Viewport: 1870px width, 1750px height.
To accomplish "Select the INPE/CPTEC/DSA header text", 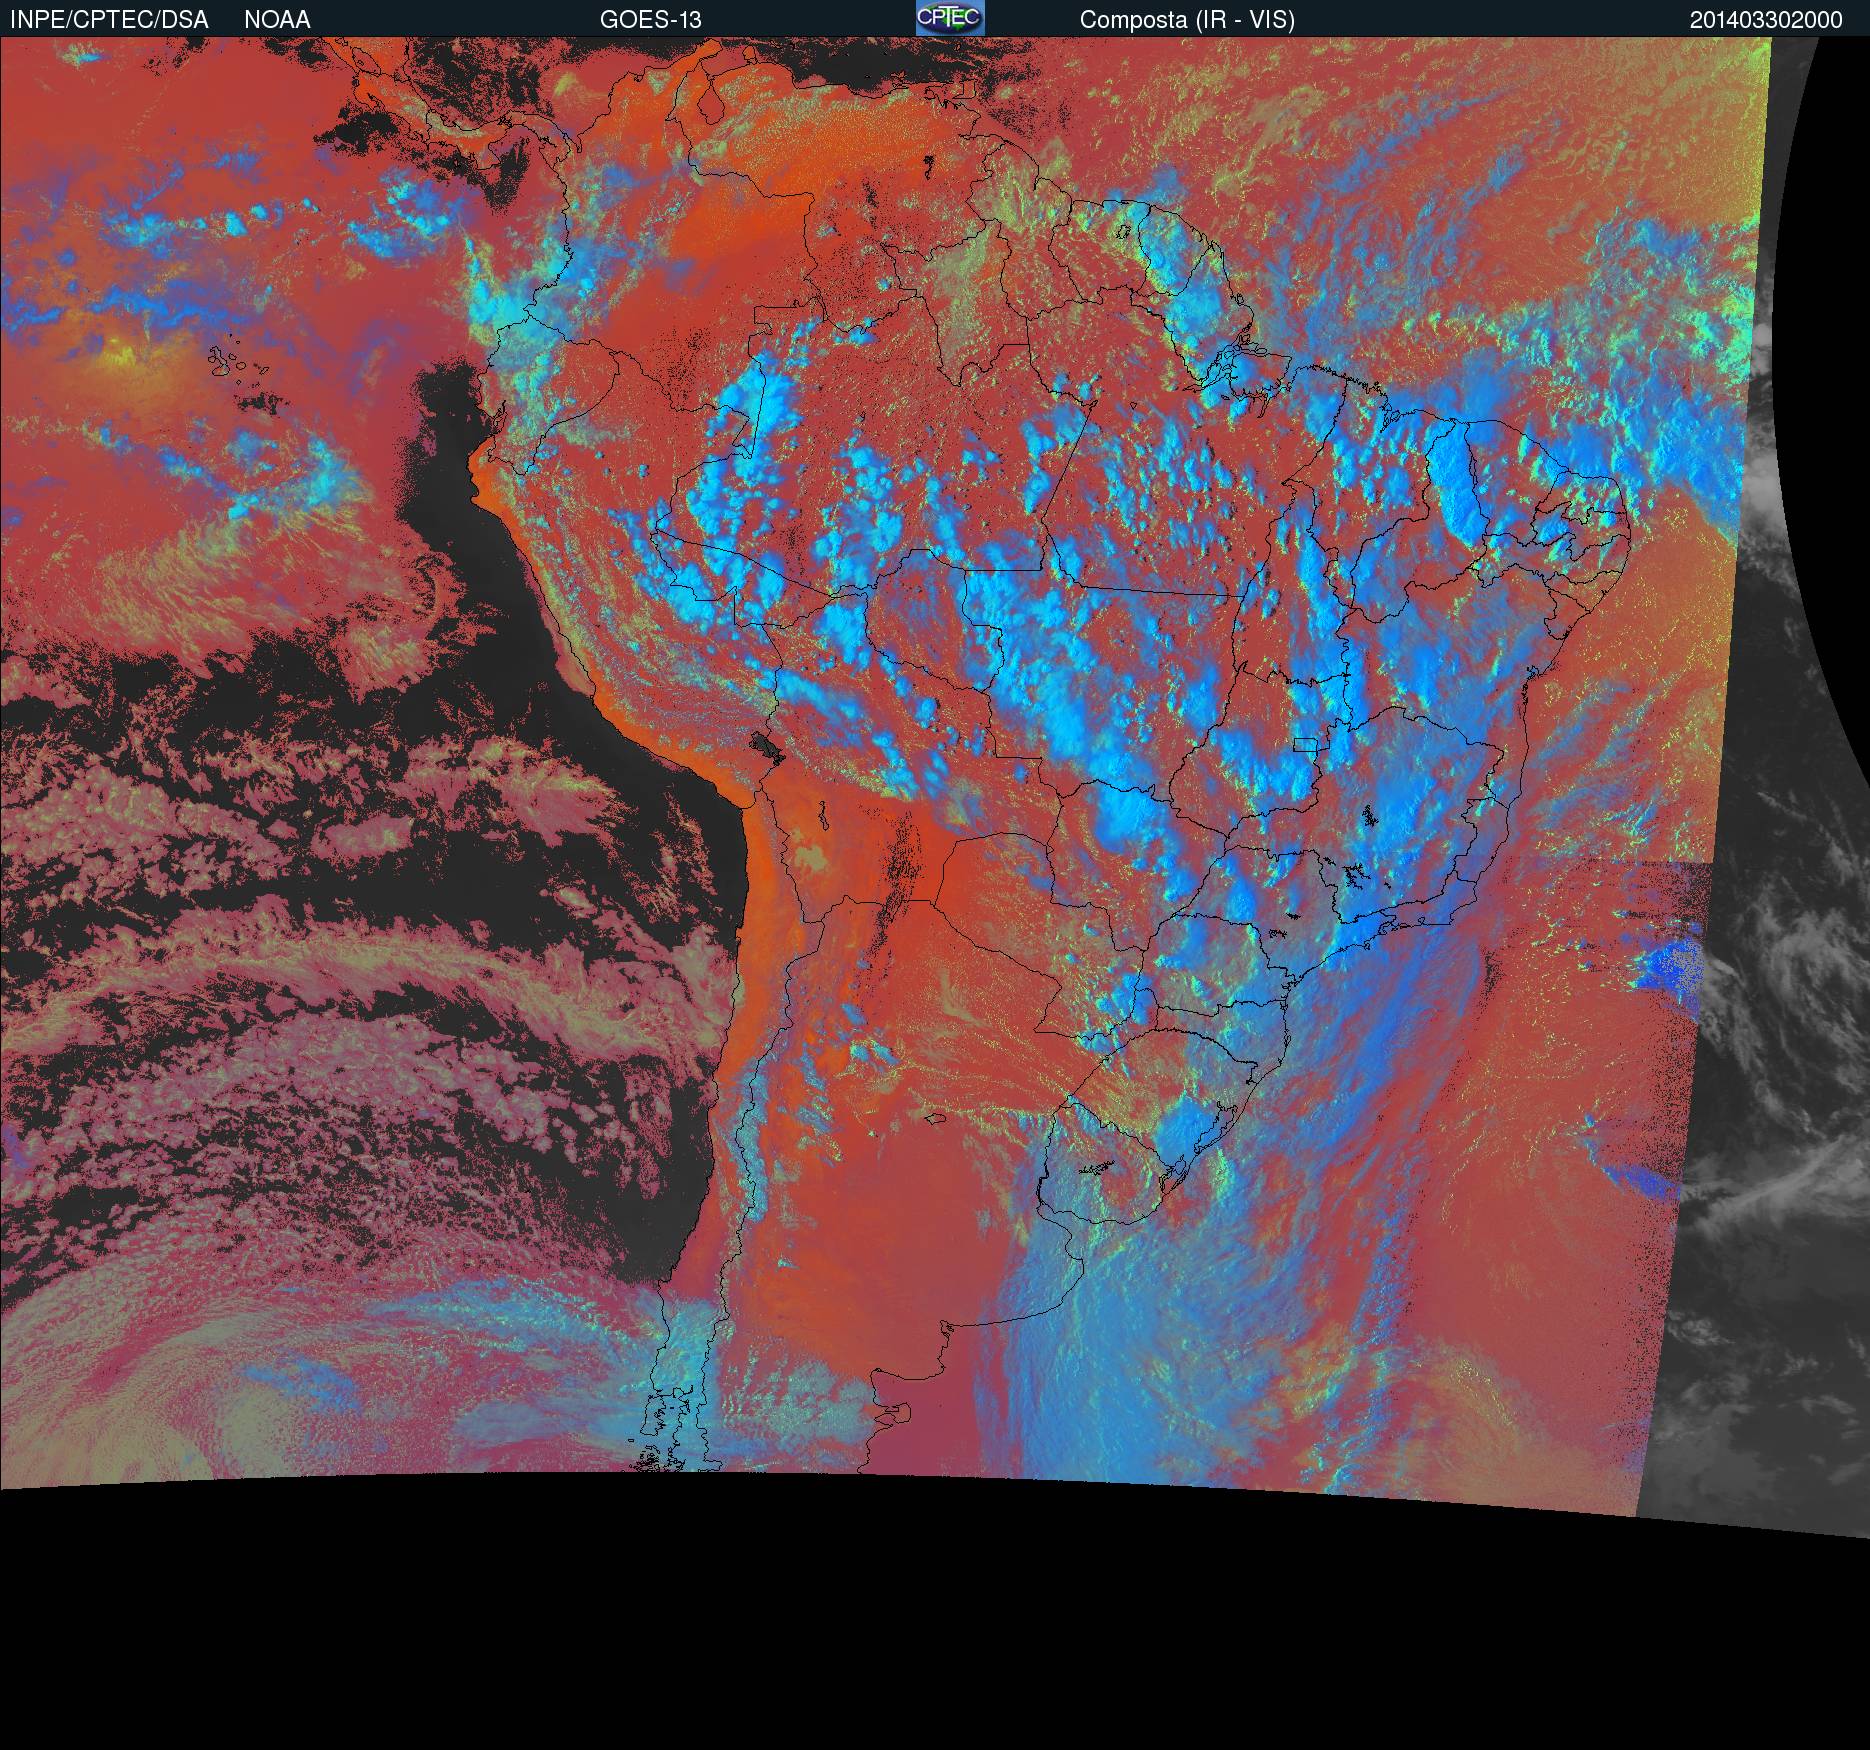I will click(x=109, y=20).
